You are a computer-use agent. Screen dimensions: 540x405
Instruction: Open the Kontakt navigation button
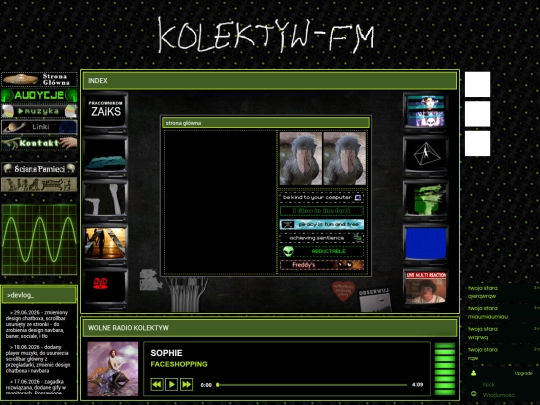click(x=39, y=143)
